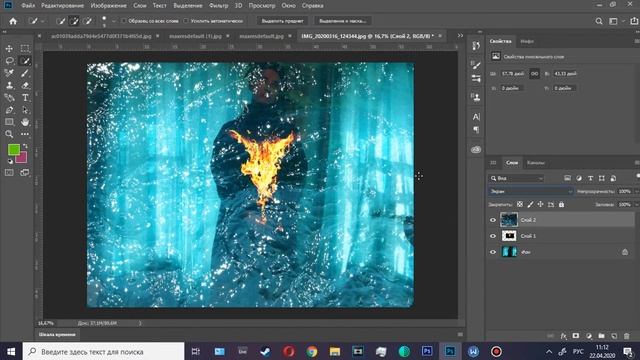Image resolution: width=640 pixels, height=360 pixels.
Task: Open the brush size picker dropdown
Action: (113, 21)
